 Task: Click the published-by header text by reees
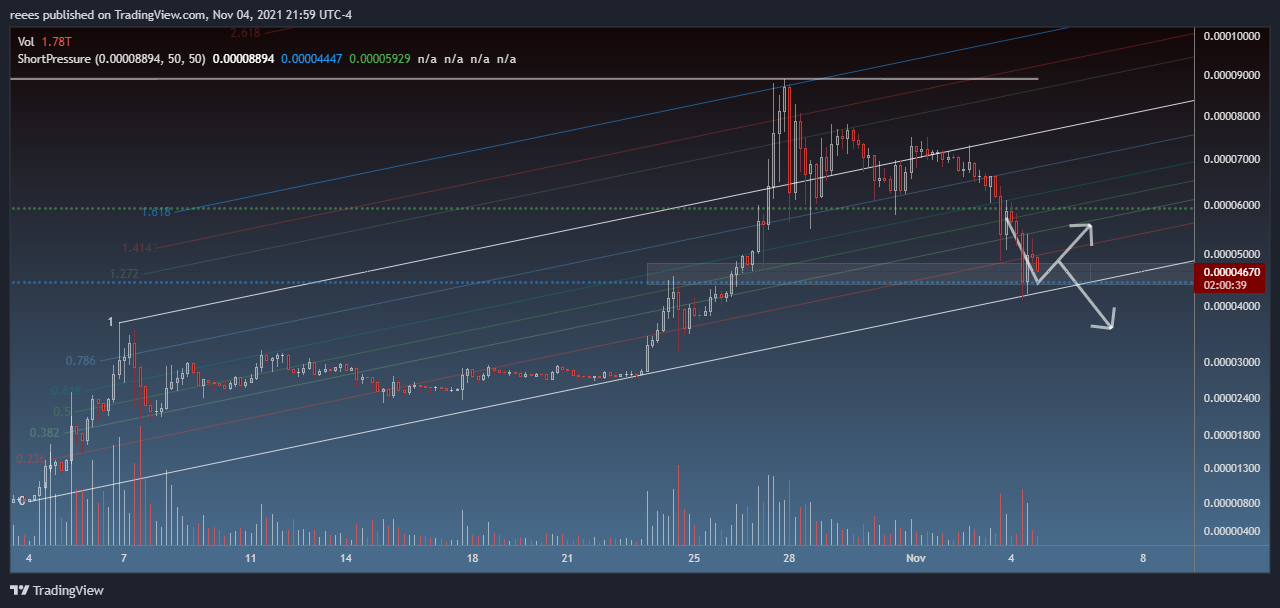coord(181,14)
